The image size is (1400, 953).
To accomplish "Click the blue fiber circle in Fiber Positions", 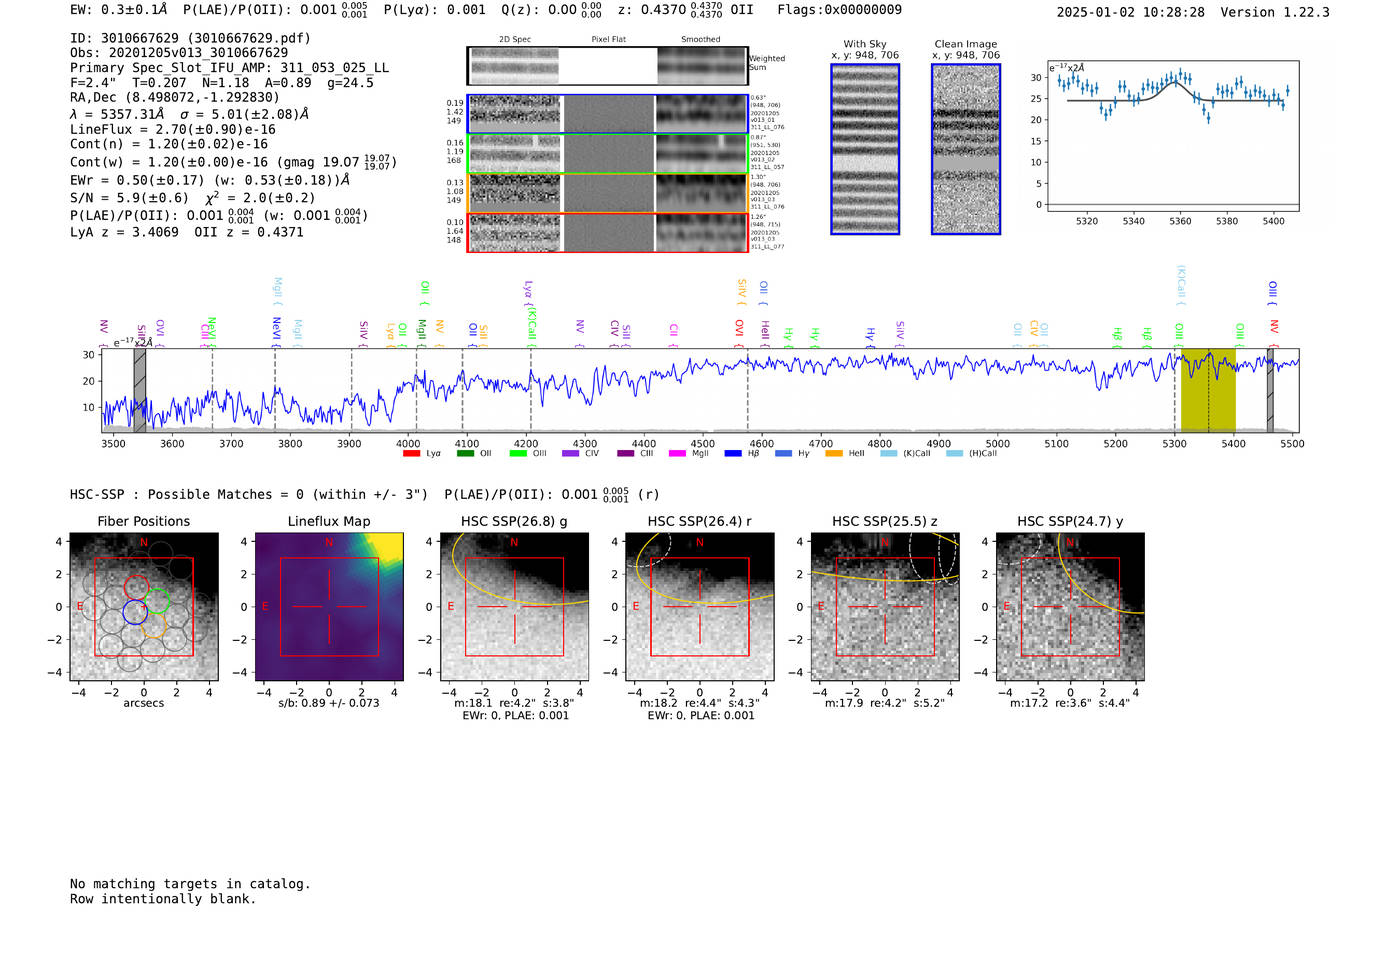I will 135,612.
